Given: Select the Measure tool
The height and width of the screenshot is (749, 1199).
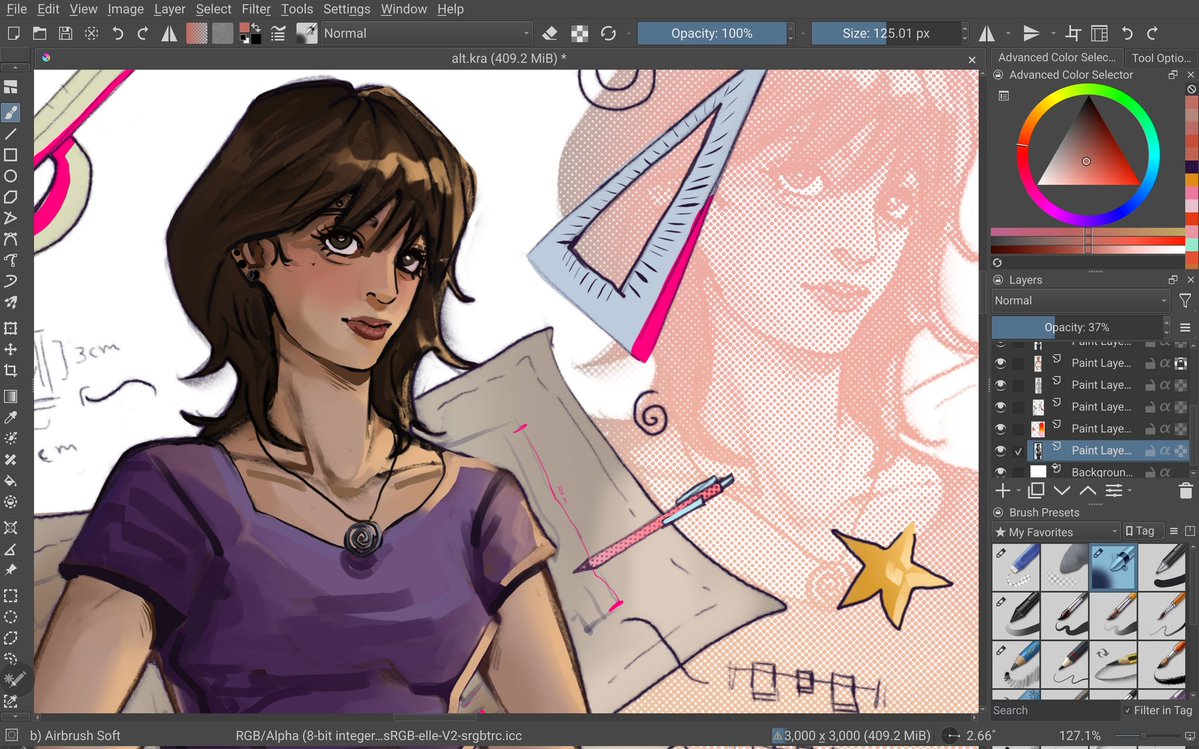Looking at the screenshot, I should (11, 549).
